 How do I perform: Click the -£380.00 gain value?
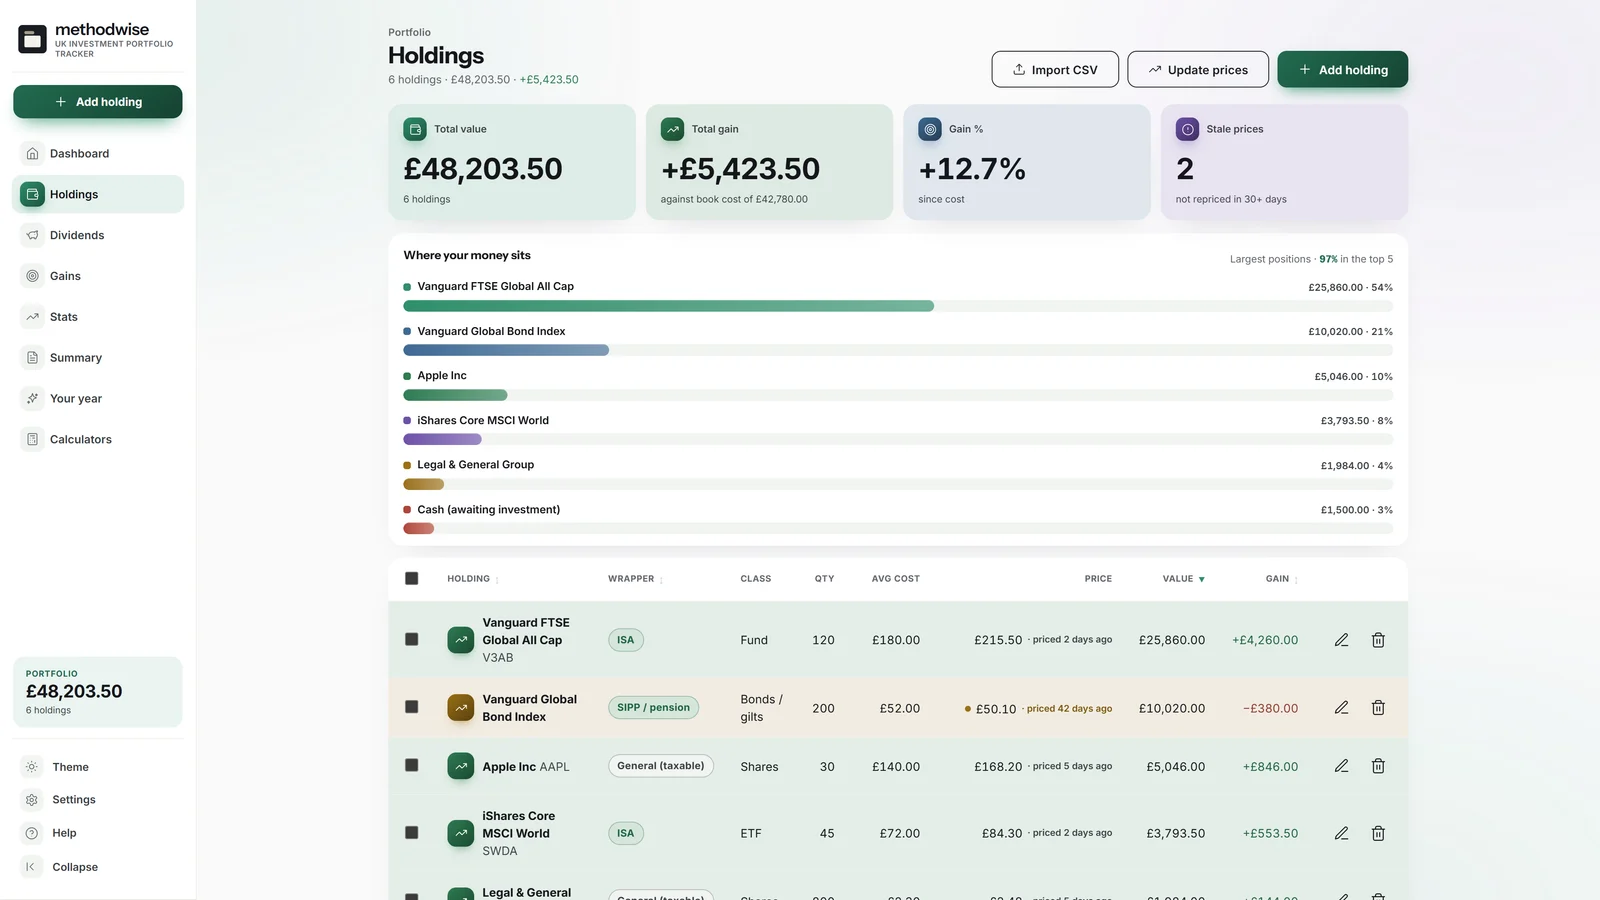pos(1270,708)
